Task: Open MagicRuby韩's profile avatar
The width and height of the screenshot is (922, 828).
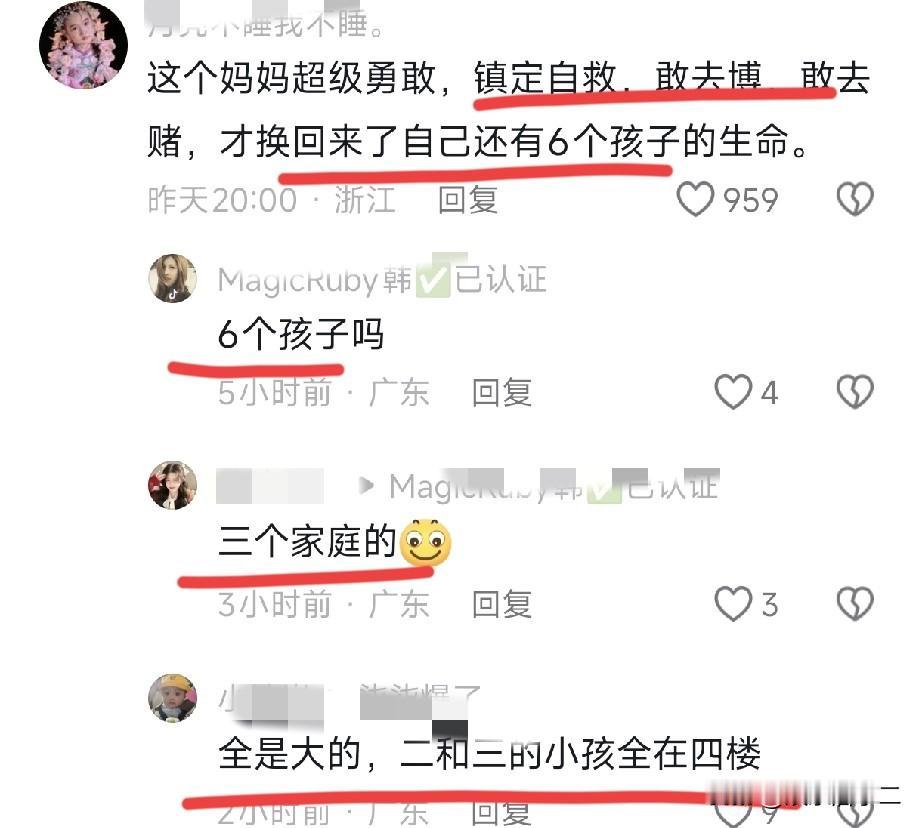Action: click(x=172, y=278)
